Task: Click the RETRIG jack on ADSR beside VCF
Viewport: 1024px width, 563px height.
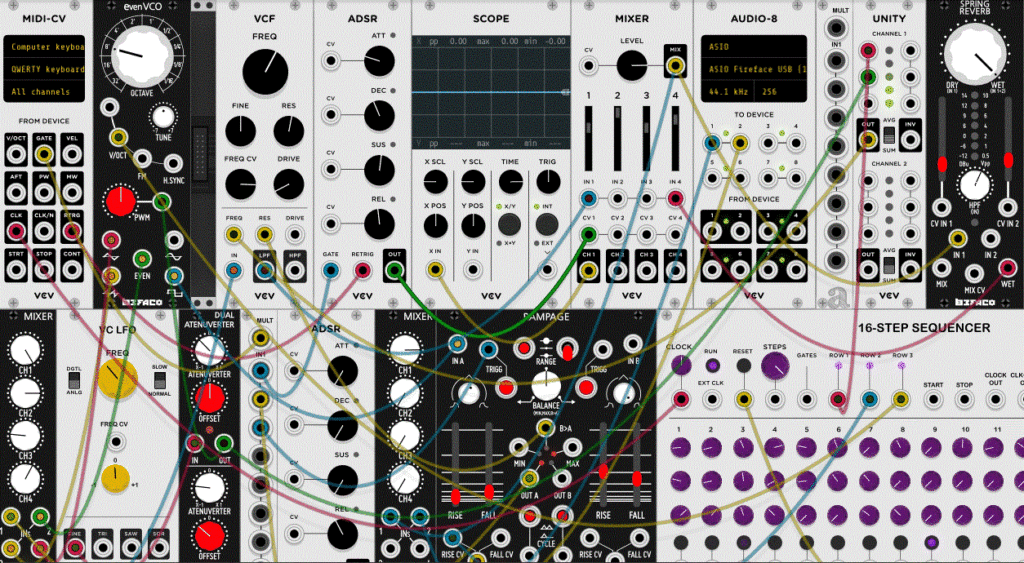Action: [x=362, y=270]
